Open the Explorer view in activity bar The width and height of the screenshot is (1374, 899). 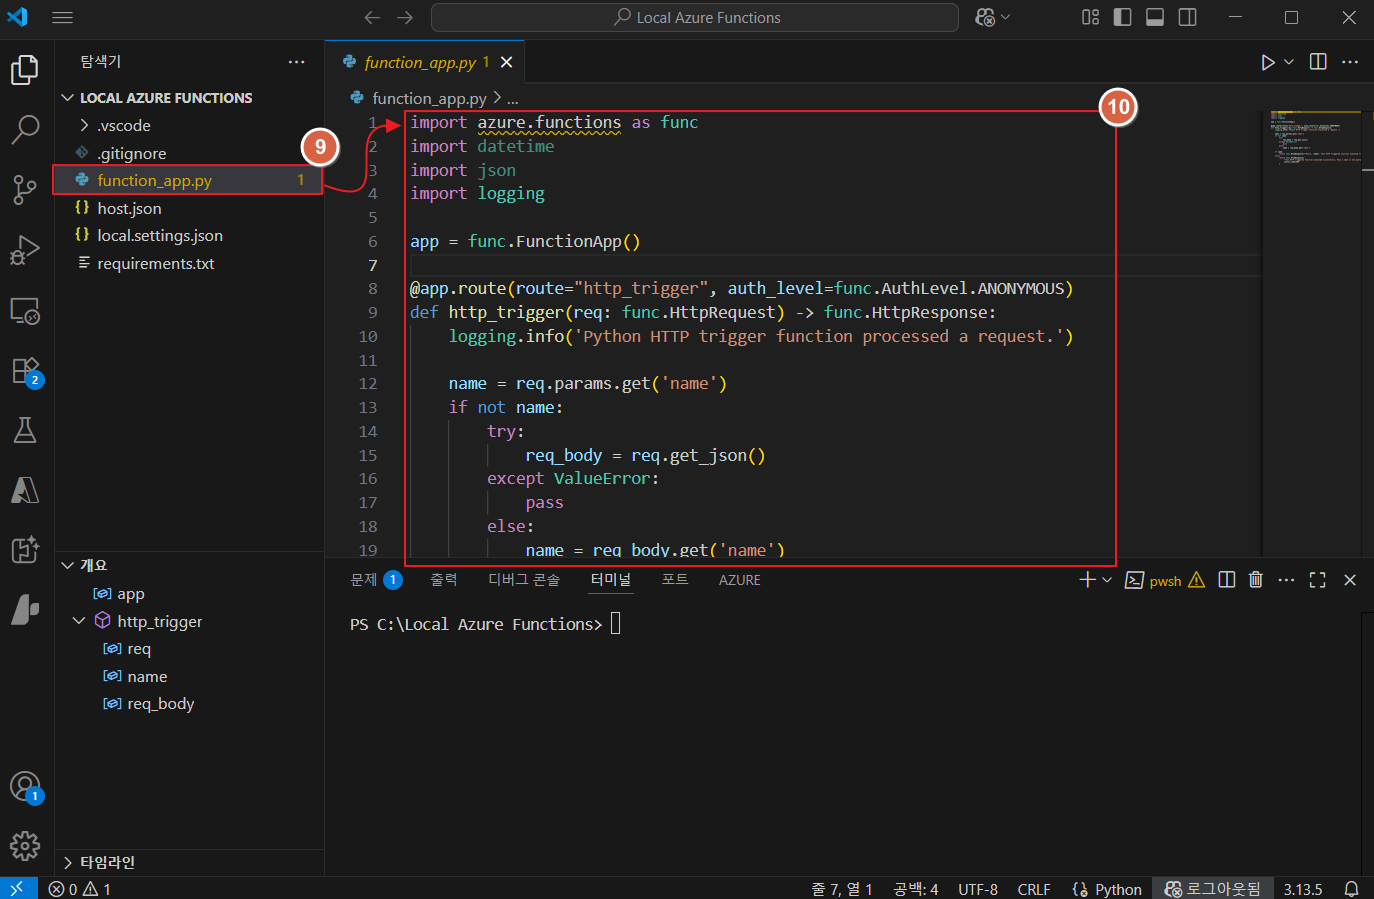tap(25, 70)
